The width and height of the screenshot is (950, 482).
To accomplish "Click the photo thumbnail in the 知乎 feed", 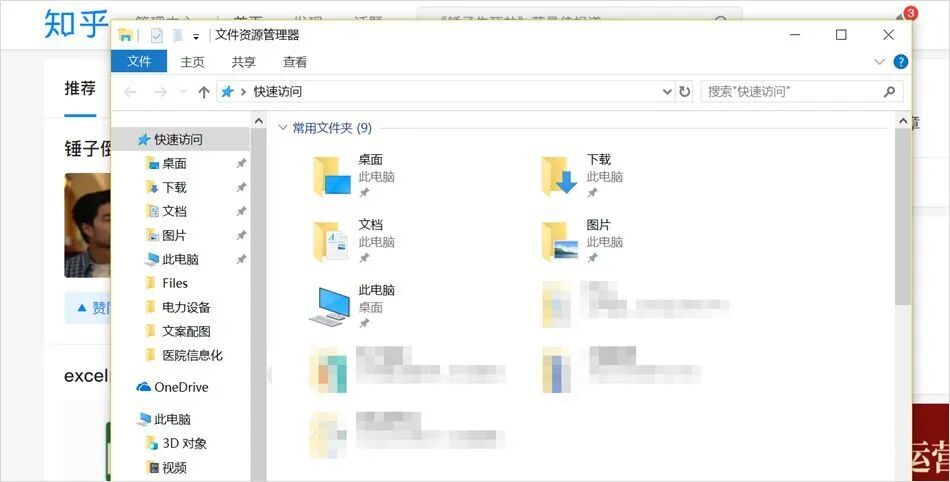I will coord(88,225).
